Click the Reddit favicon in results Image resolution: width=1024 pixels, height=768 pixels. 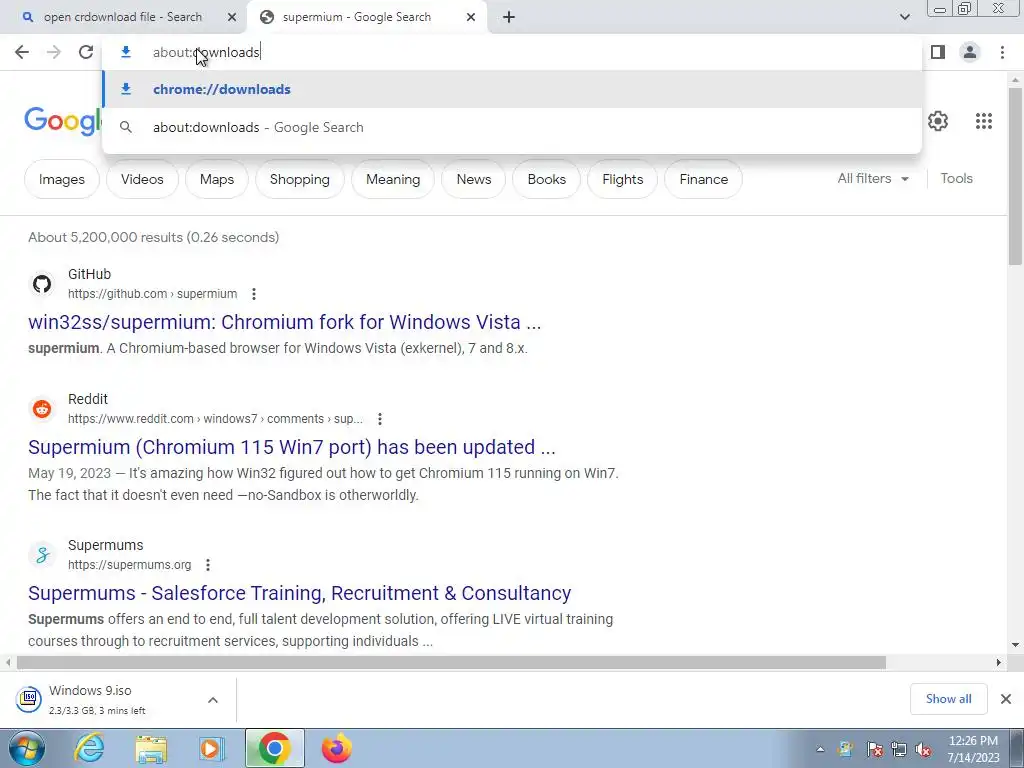[x=42, y=409]
